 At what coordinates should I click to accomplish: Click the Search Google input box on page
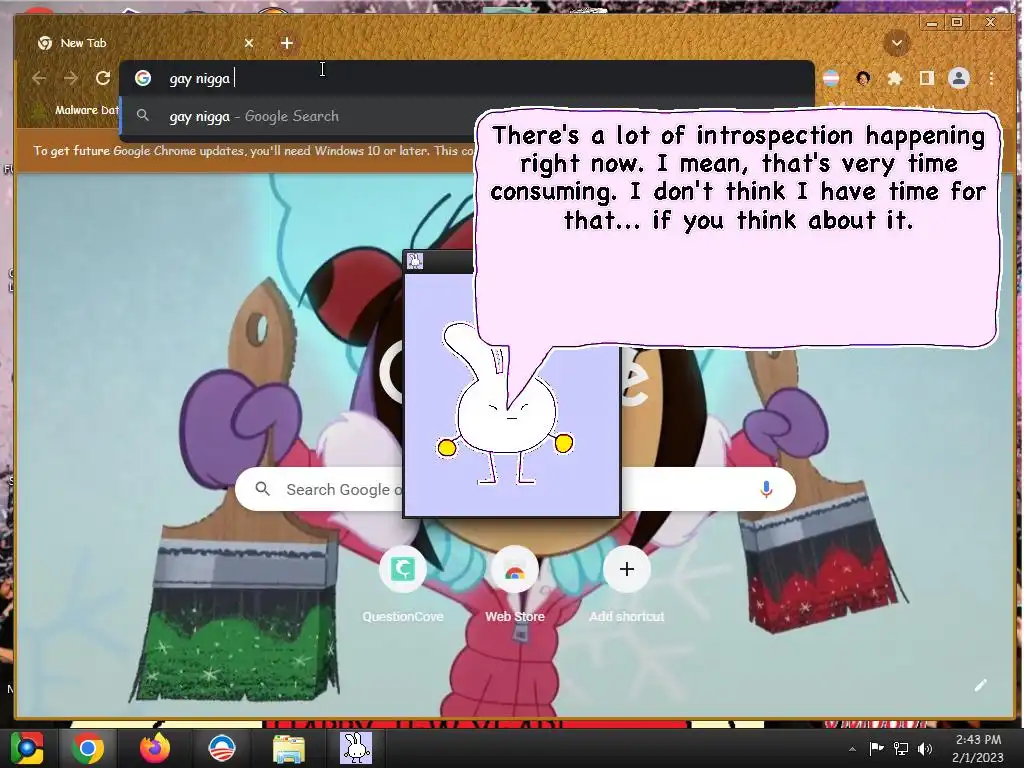(515, 488)
